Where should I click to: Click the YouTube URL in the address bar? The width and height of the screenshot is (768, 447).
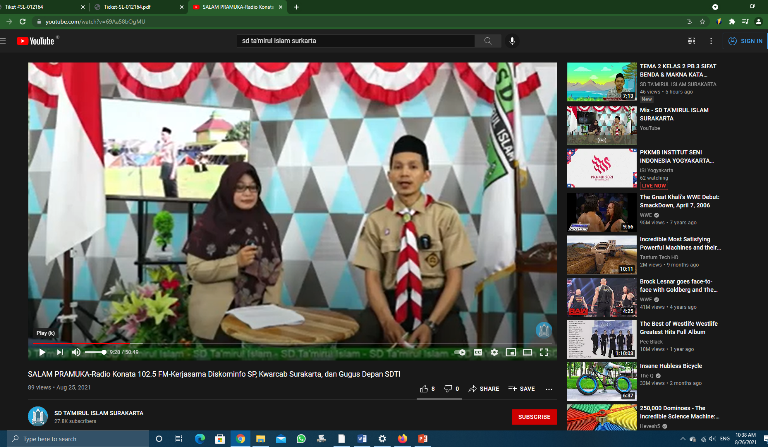tap(96, 22)
